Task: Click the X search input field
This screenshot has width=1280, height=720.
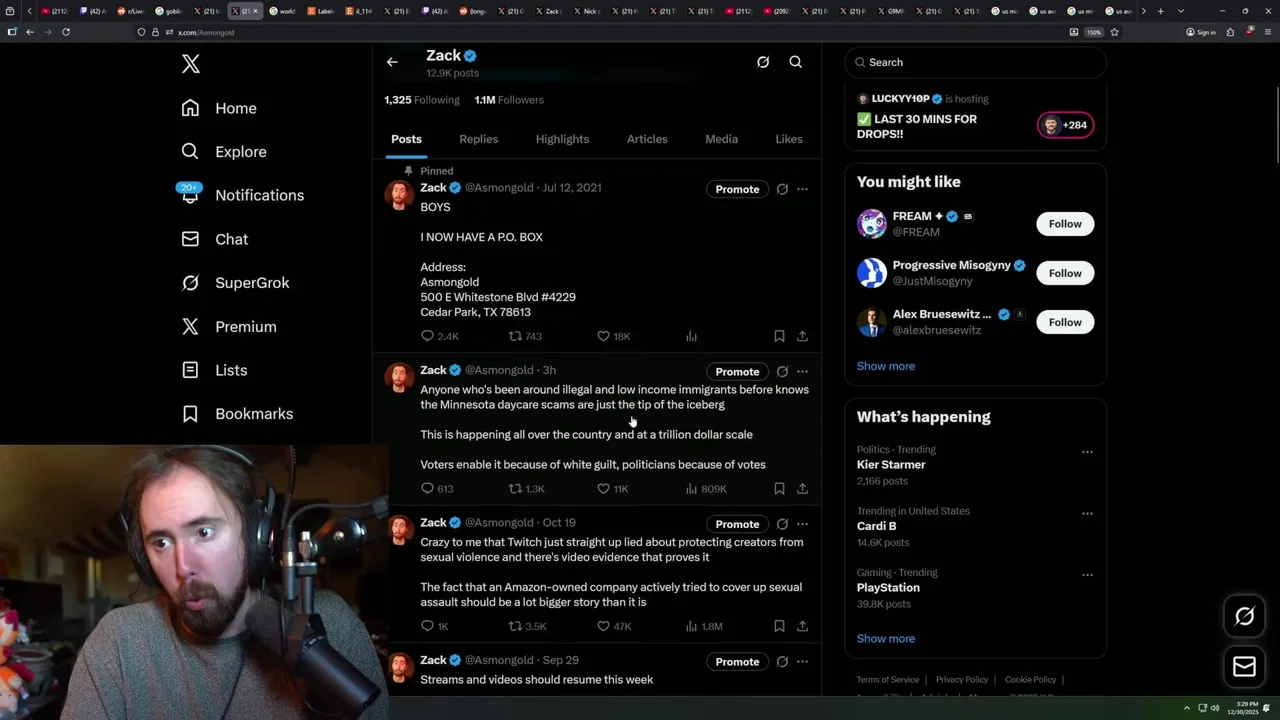Action: coord(976,62)
